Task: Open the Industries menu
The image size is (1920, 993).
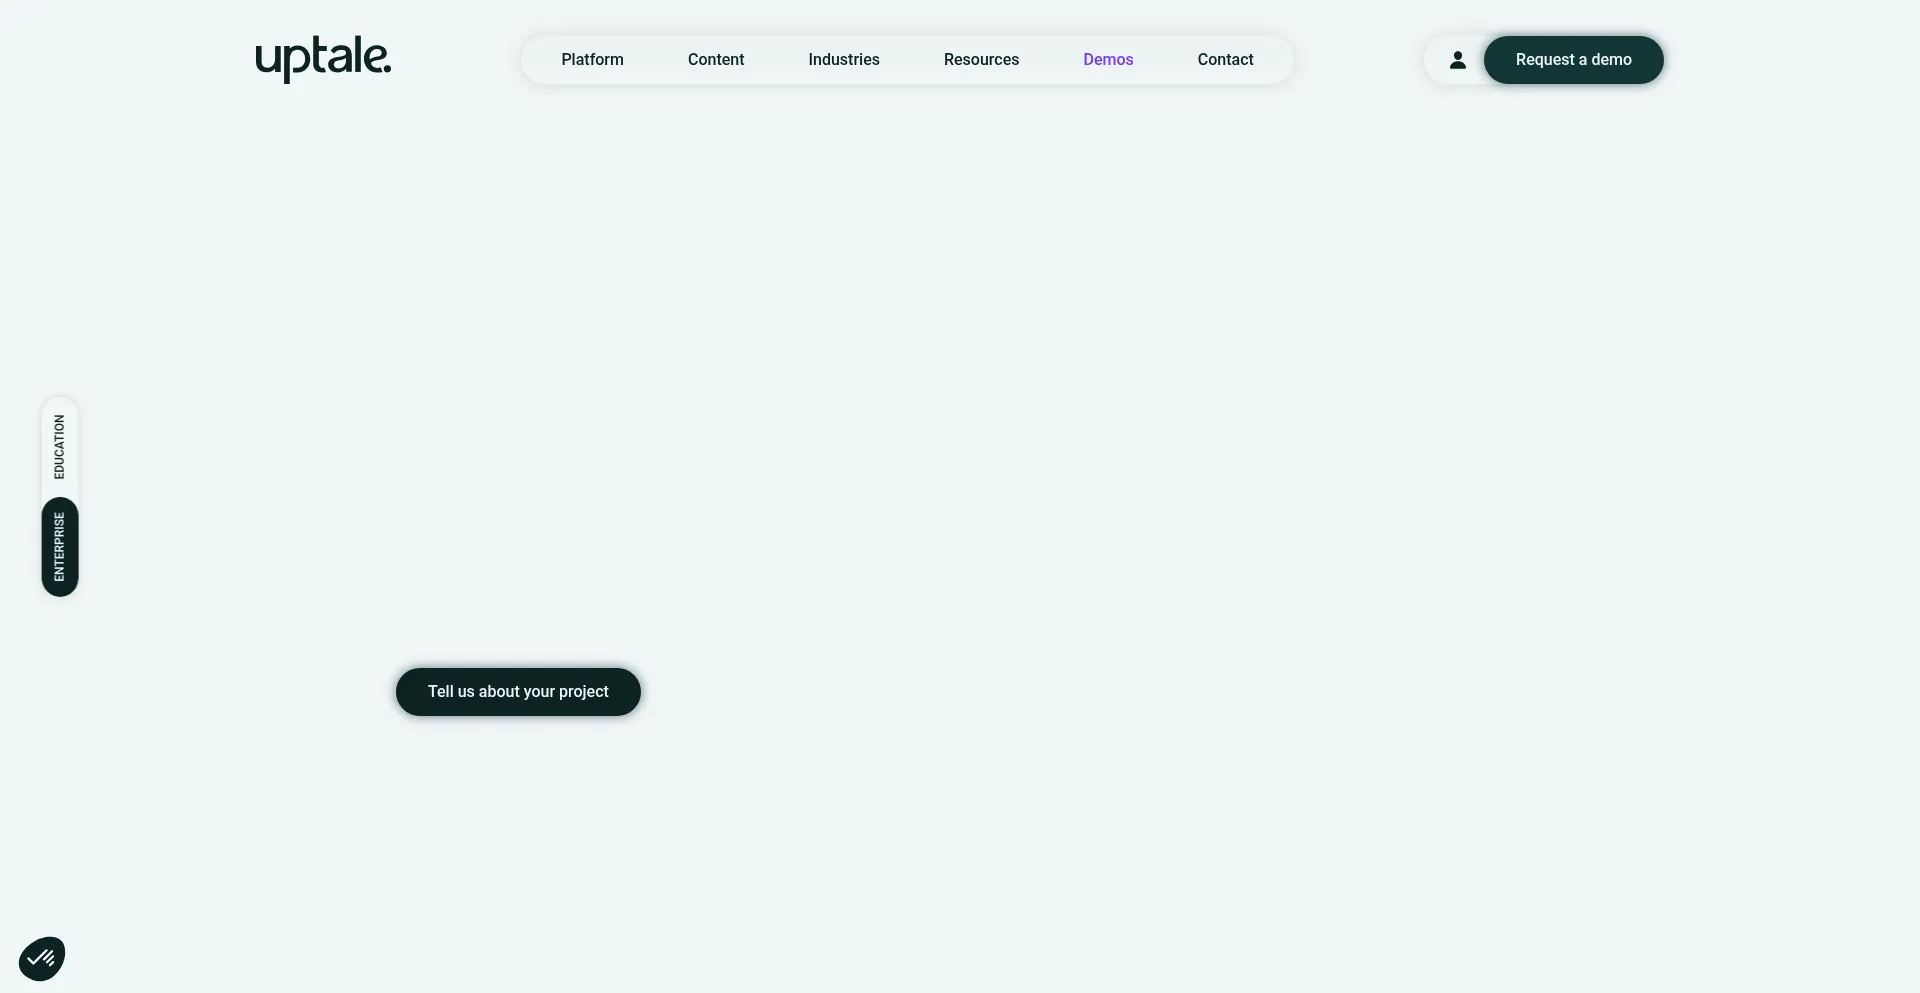Action: [844, 60]
